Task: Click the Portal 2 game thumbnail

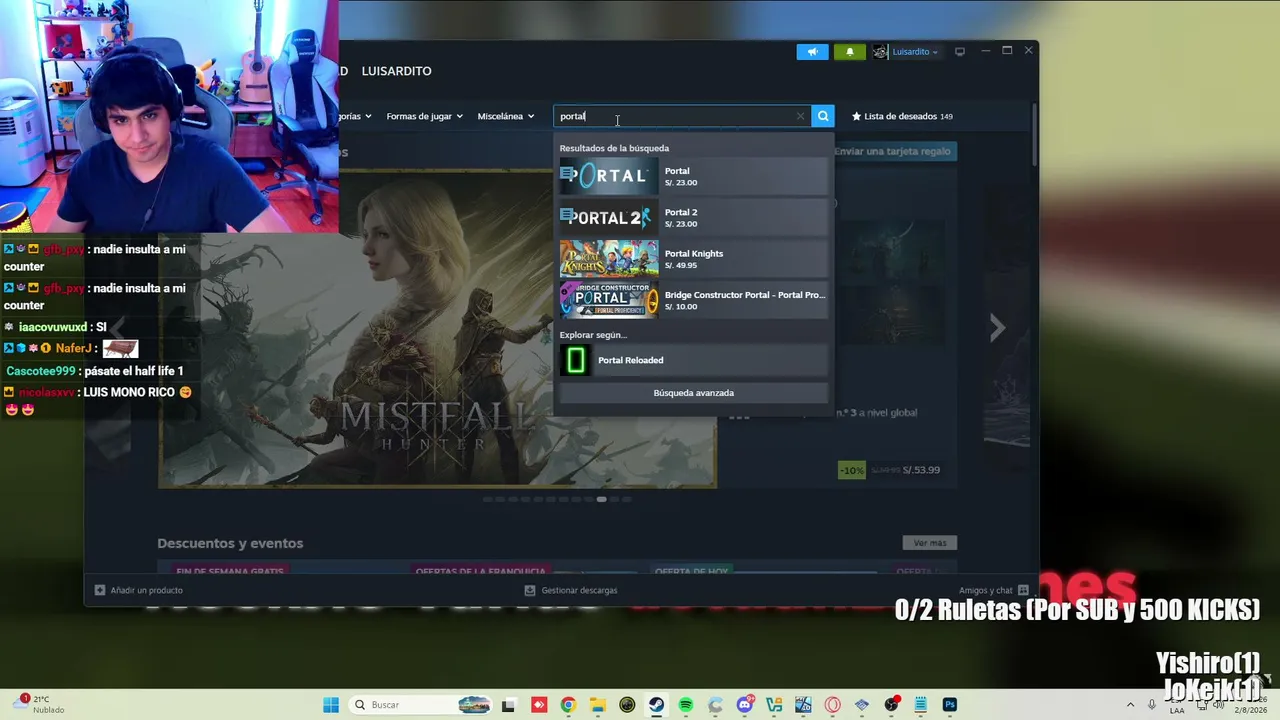Action: (609, 218)
